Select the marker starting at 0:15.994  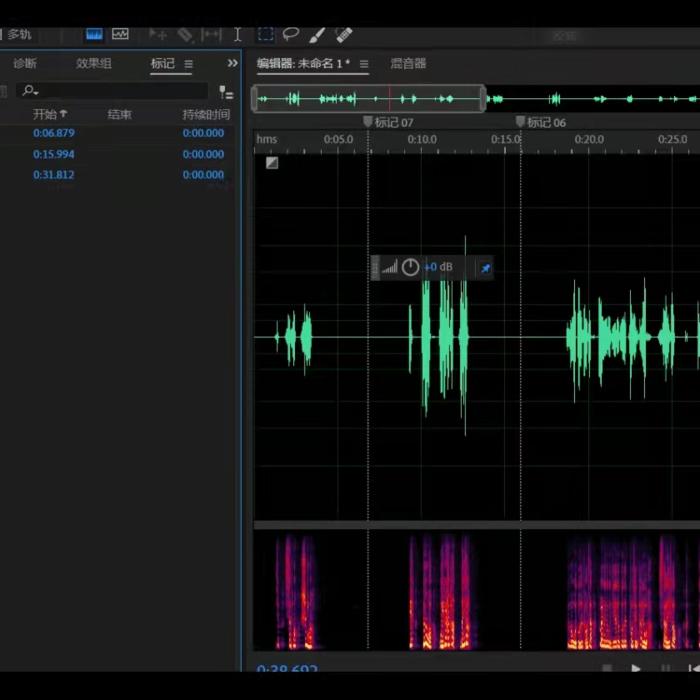[x=54, y=154]
